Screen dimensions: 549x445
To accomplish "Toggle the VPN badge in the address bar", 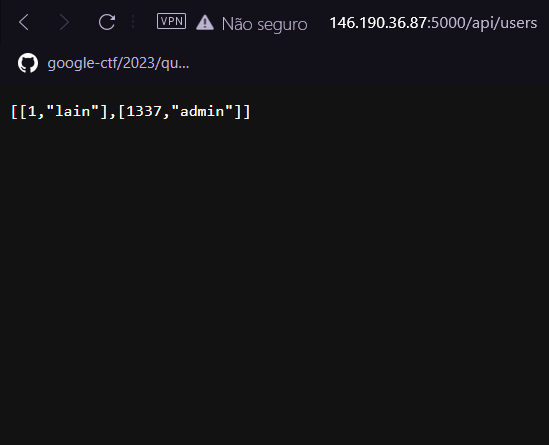I will coord(171,21).
